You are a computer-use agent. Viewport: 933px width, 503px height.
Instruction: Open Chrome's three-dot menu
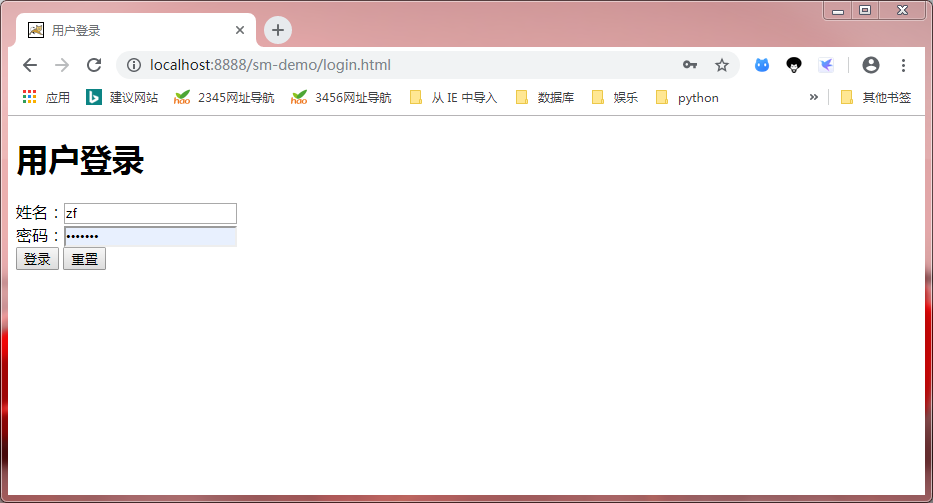point(903,65)
